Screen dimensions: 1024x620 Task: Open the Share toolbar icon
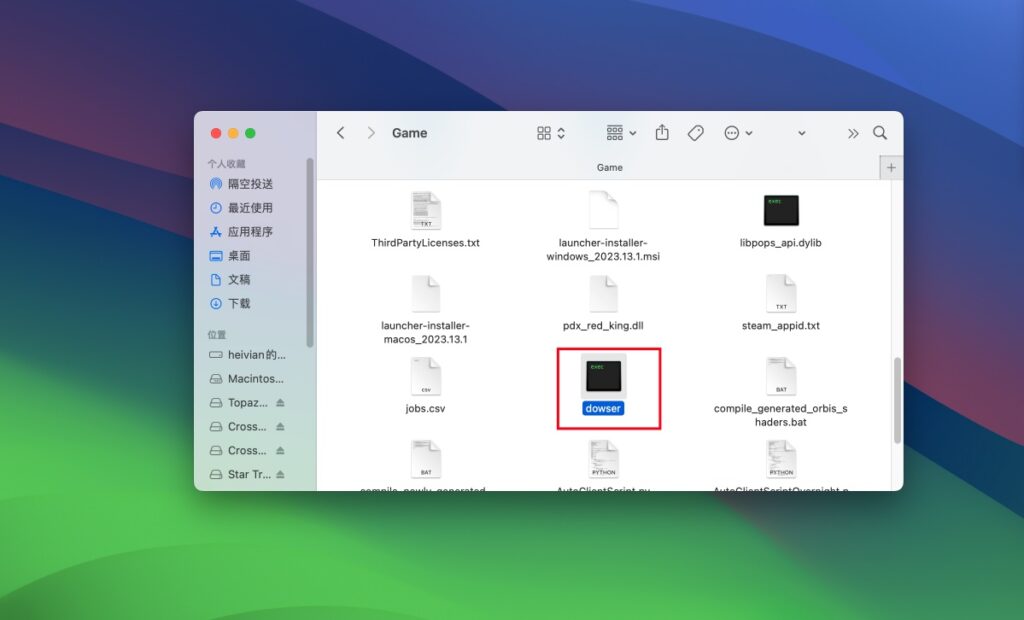click(x=662, y=133)
